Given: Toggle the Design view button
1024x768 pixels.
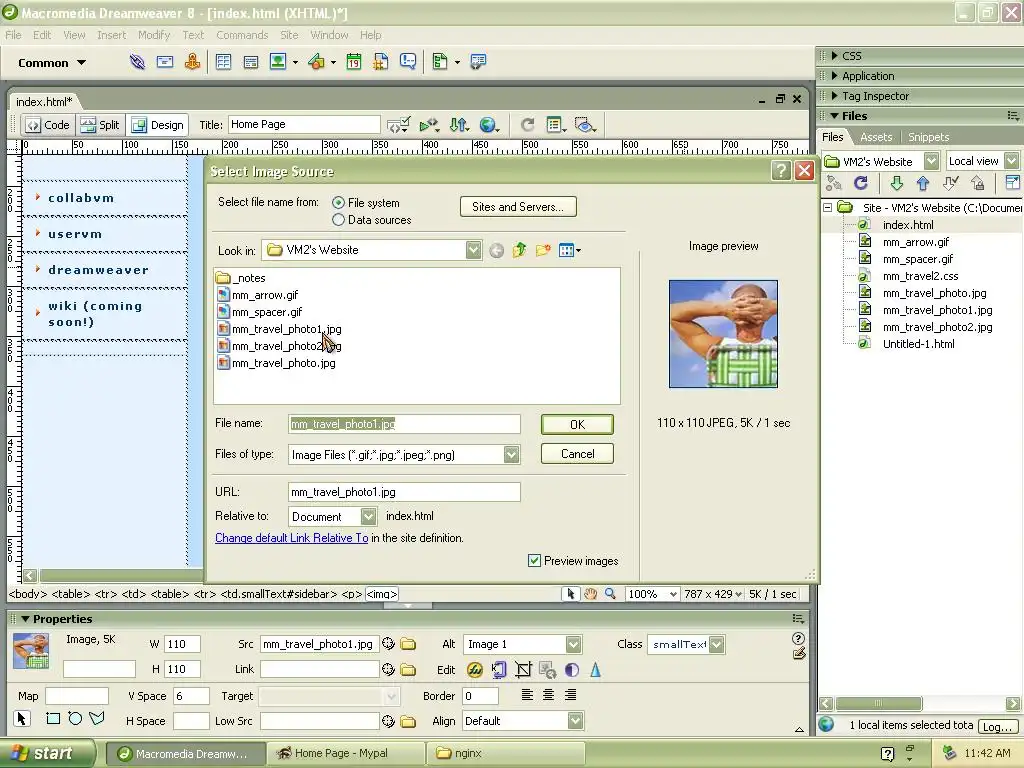Looking at the screenshot, I should pyautogui.click(x=157, y=125).
